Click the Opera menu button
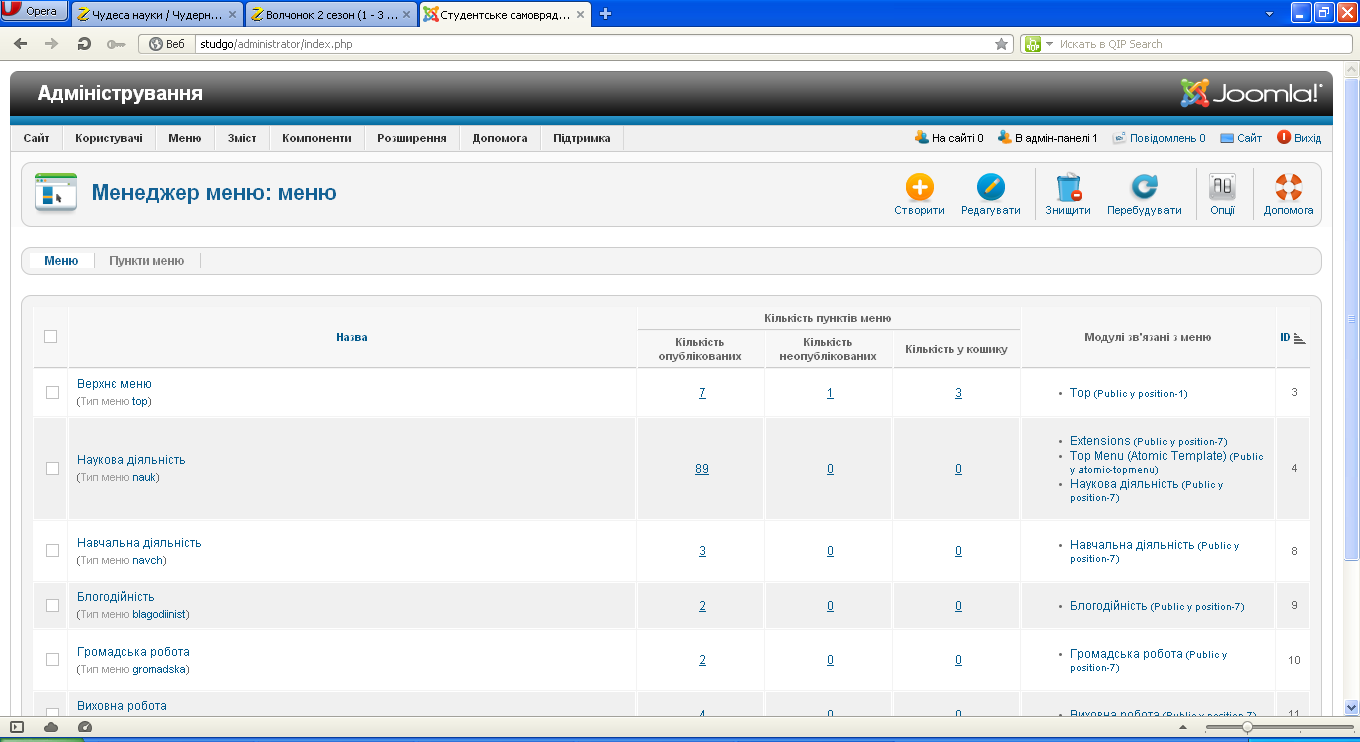The height and width of the screenshot is (742, 1360). (34, 11)
